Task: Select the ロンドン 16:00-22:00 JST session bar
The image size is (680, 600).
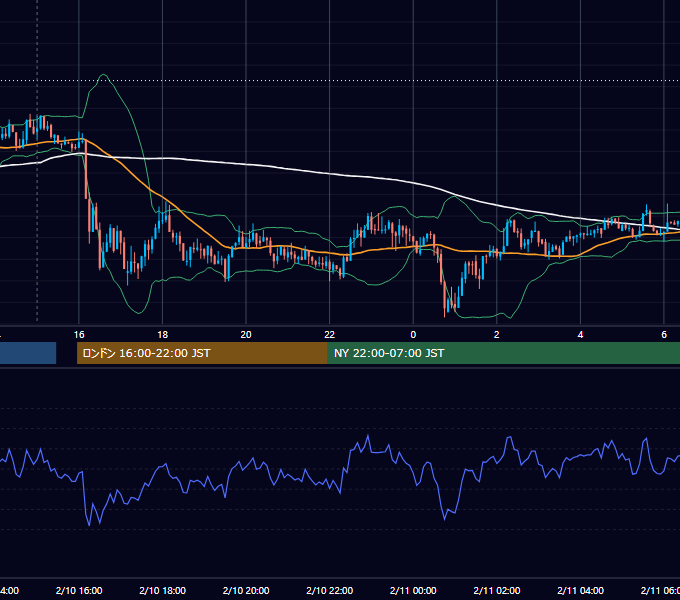Action: (x=202, y=353)
